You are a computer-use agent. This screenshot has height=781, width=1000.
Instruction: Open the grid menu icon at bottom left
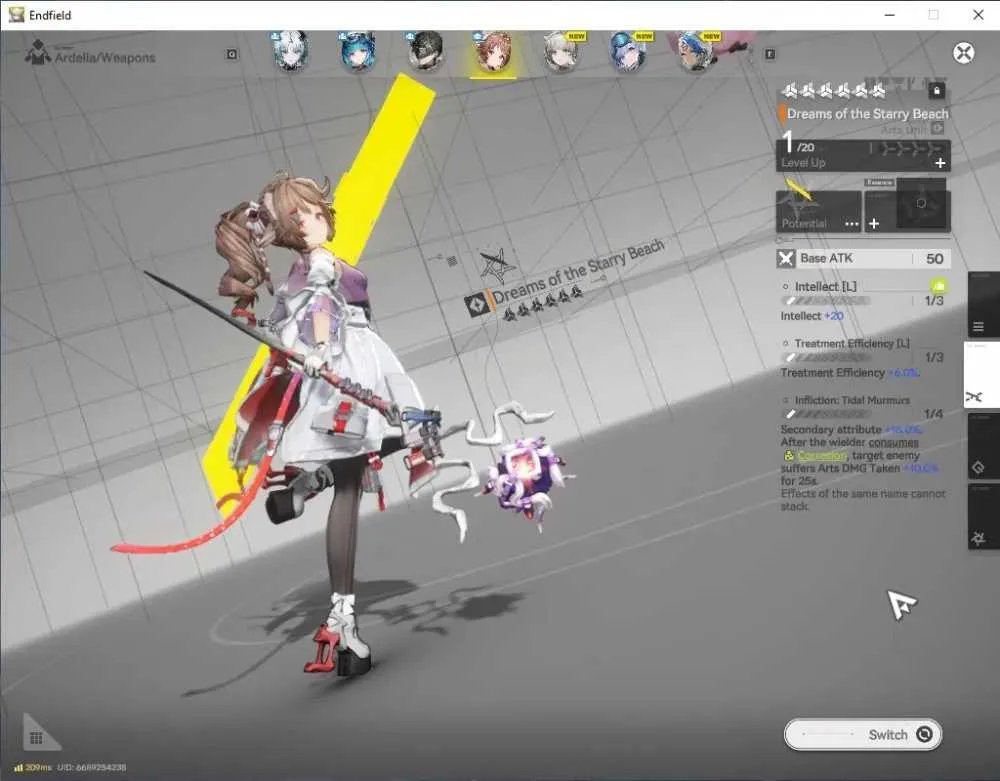tap(37, 738)
